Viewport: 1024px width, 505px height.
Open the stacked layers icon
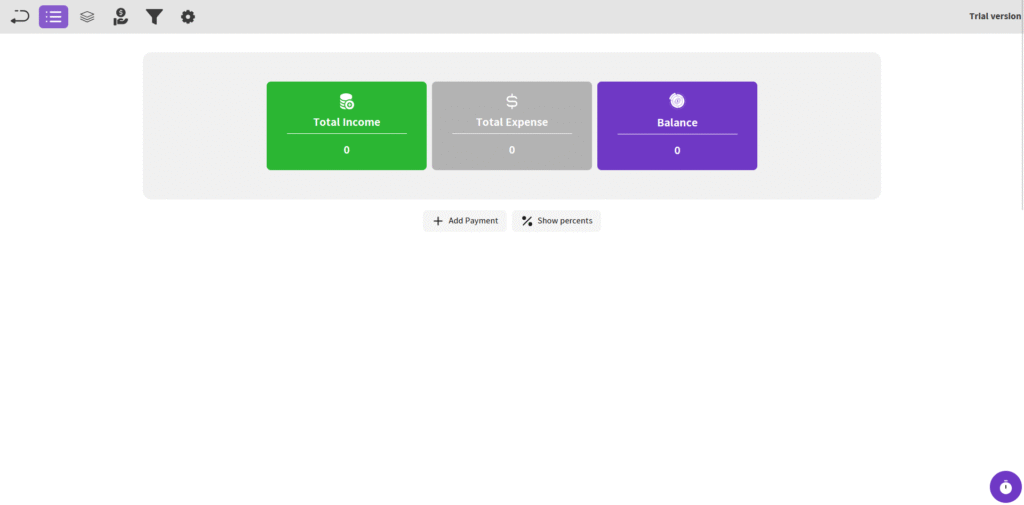(87, 16)
